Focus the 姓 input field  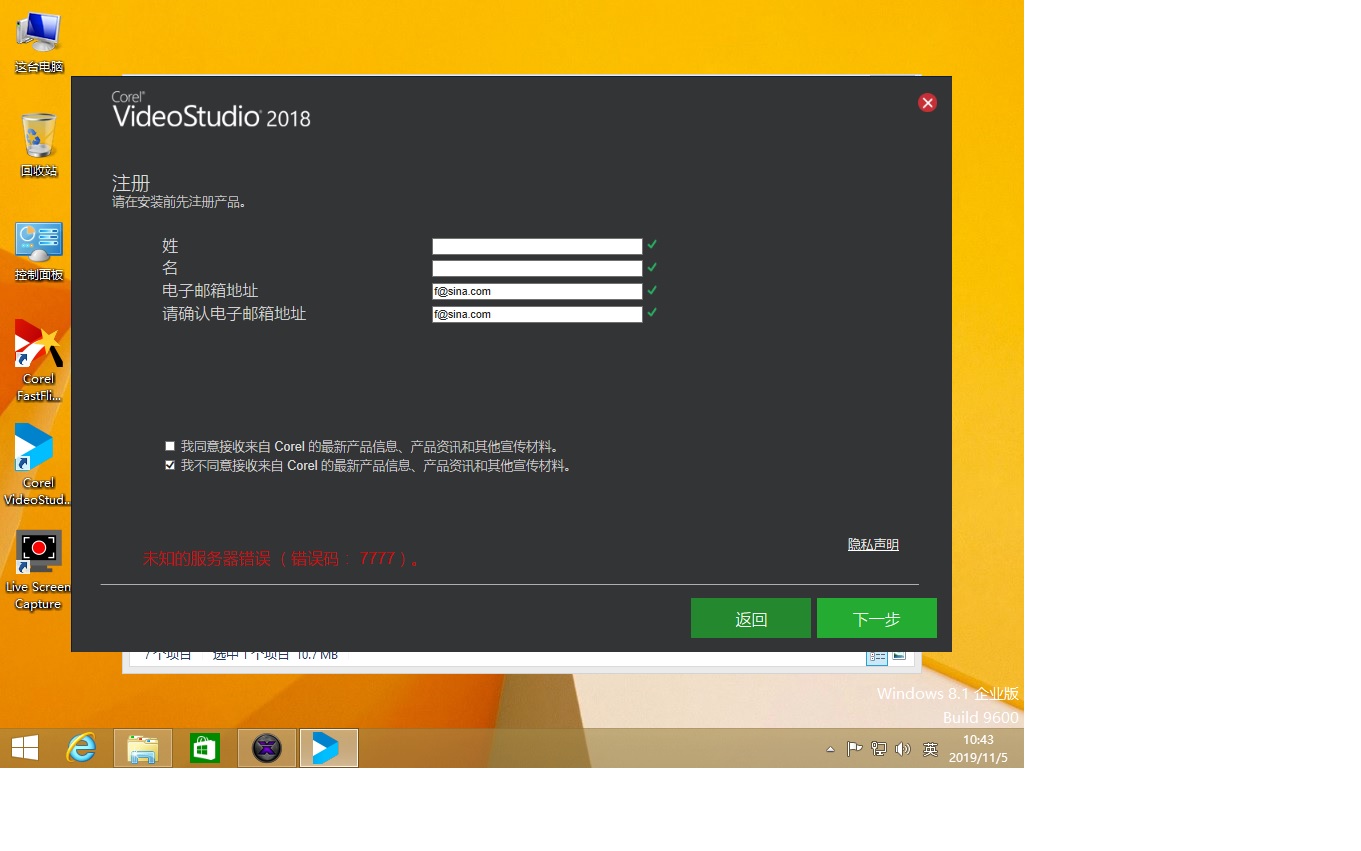[537, 246]
